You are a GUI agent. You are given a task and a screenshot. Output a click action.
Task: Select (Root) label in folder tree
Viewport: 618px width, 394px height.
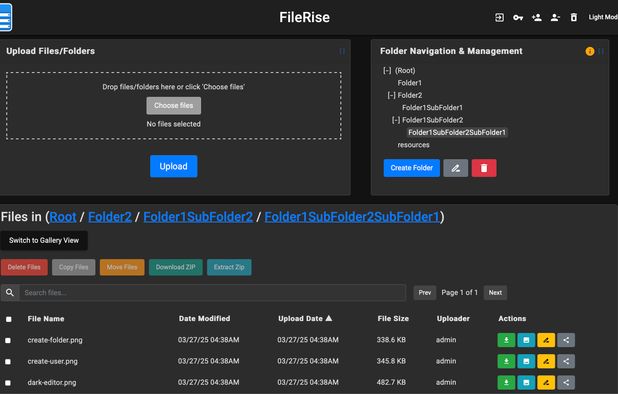pos(405,71)
